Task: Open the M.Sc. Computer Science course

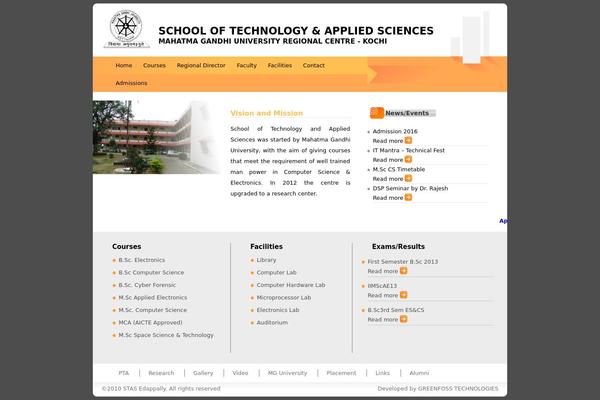Action: click(153, 310)
